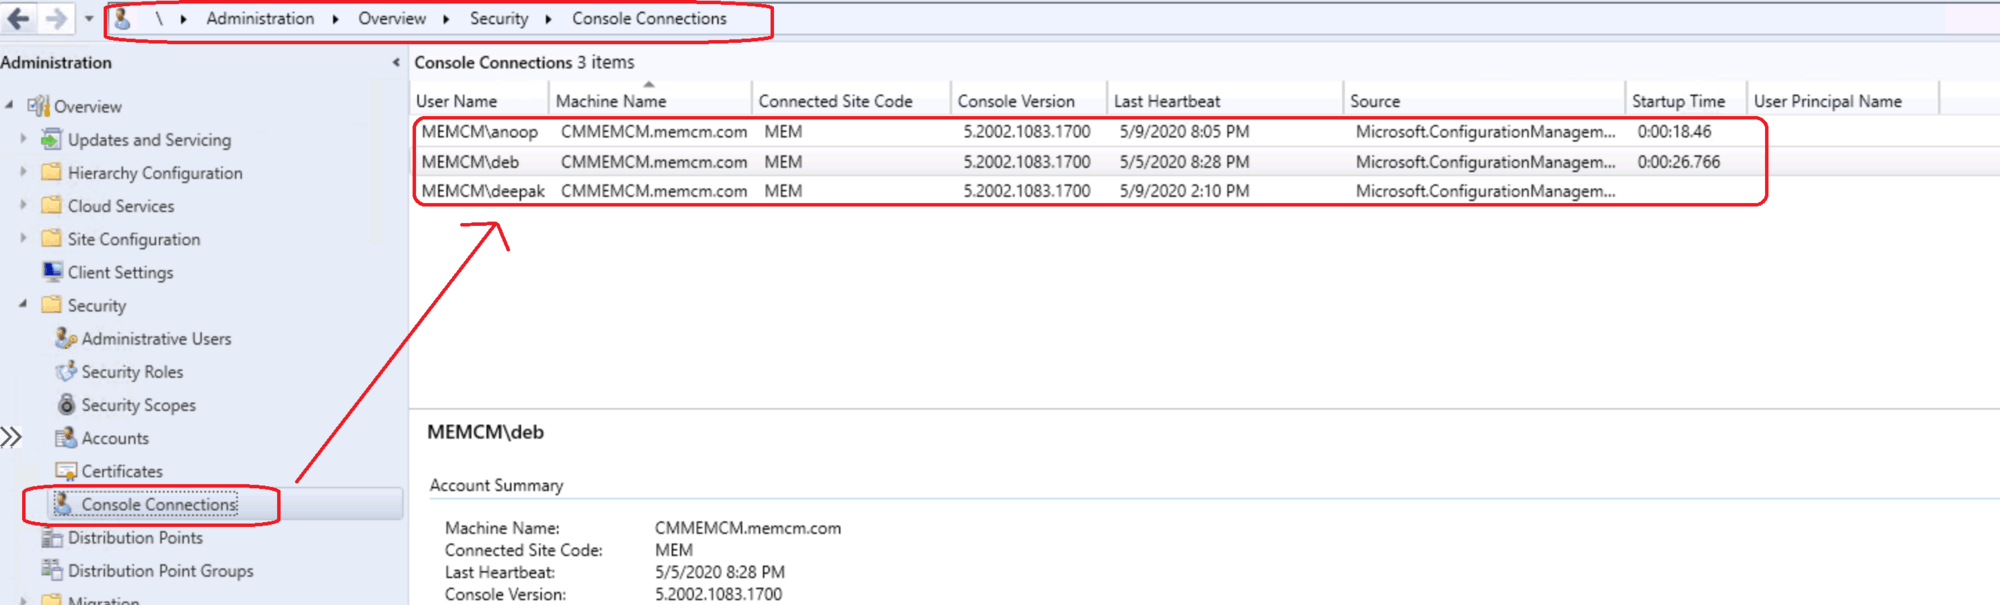Open Hierarchy Configuration tree item

click(155, 173)
